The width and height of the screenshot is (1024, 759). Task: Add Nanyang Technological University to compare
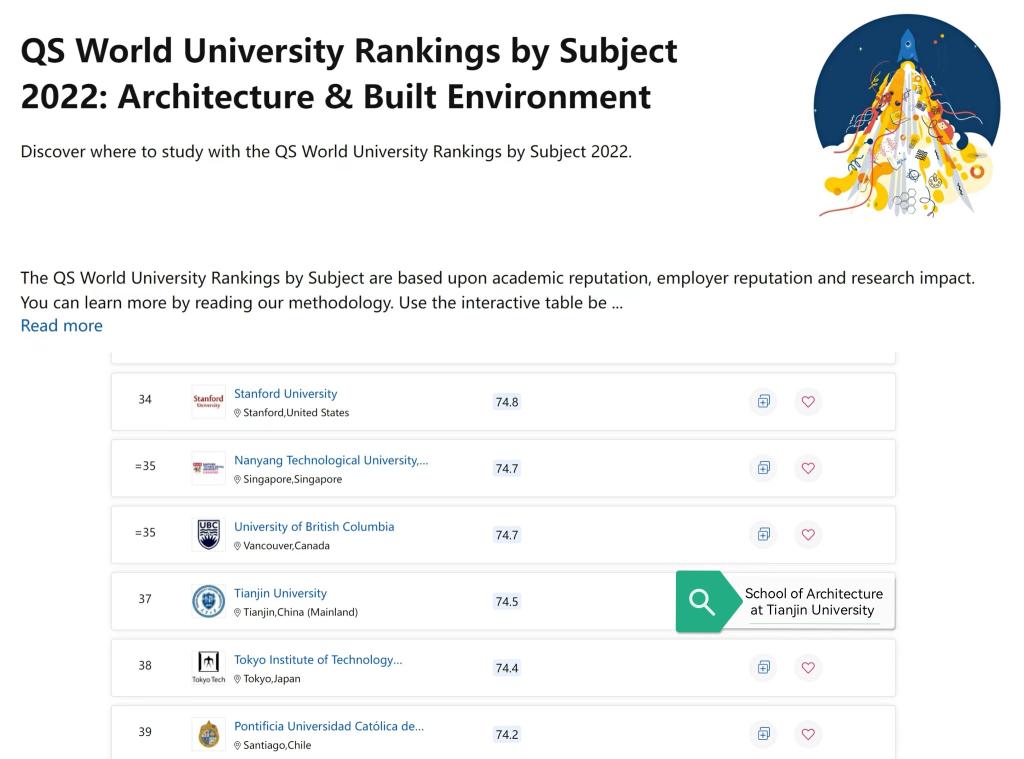pos(763,468)
